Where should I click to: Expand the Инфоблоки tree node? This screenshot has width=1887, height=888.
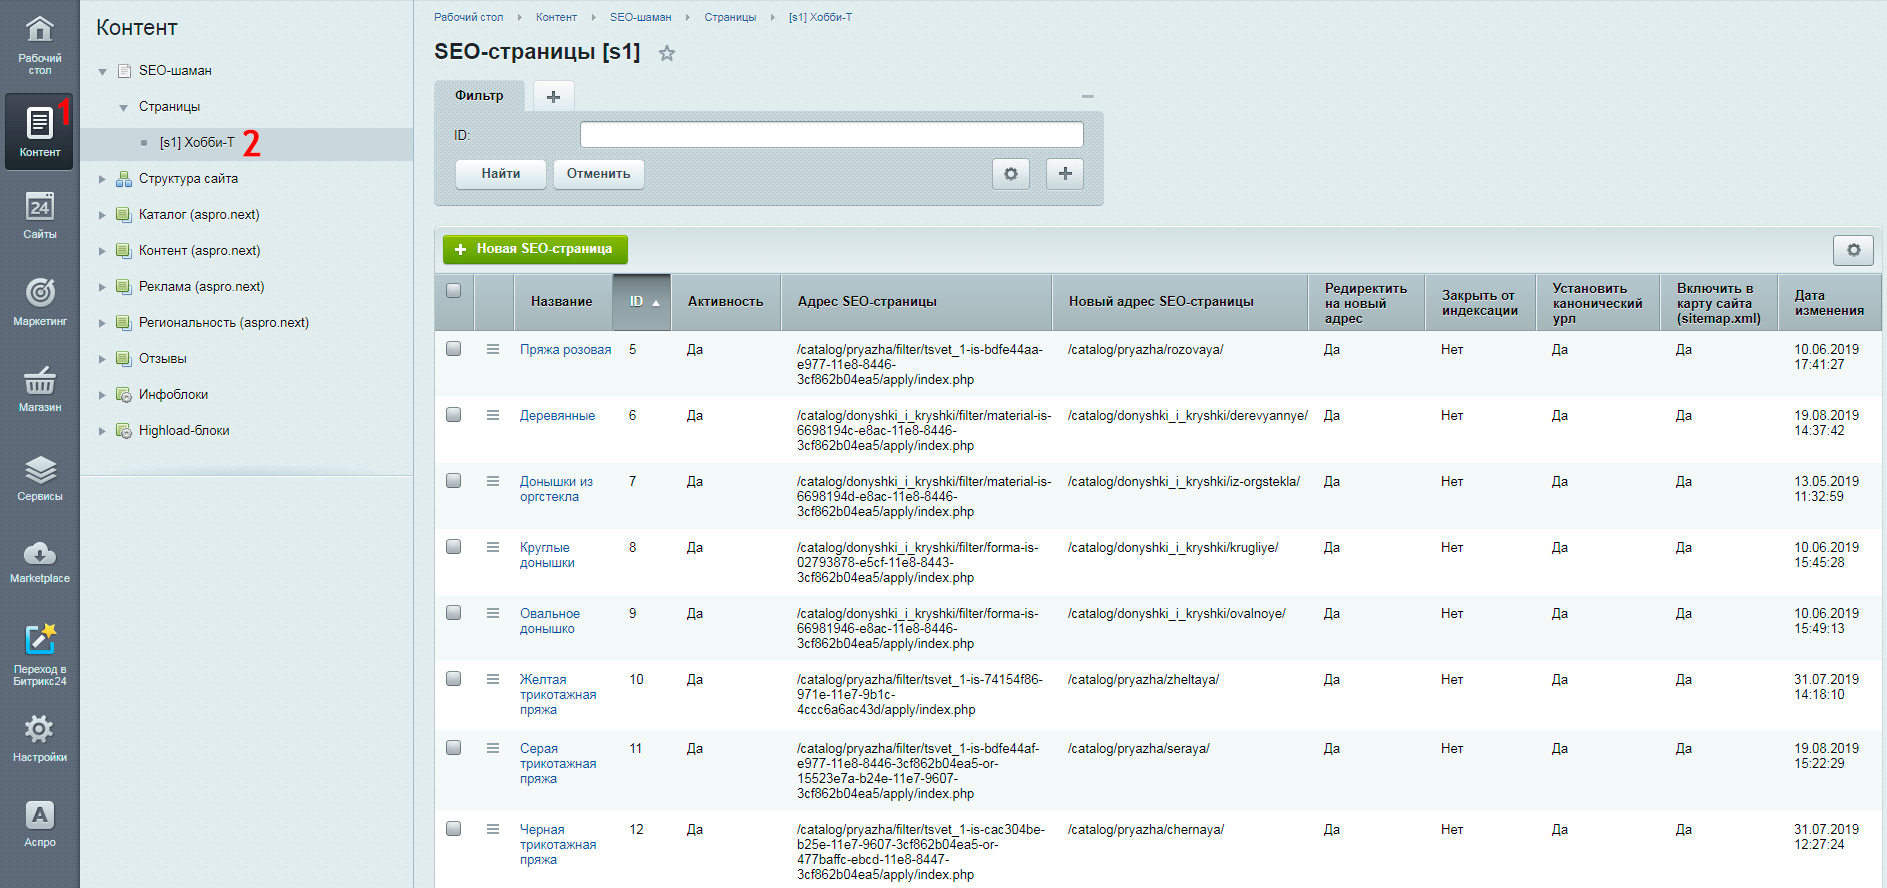pos(102,395)
